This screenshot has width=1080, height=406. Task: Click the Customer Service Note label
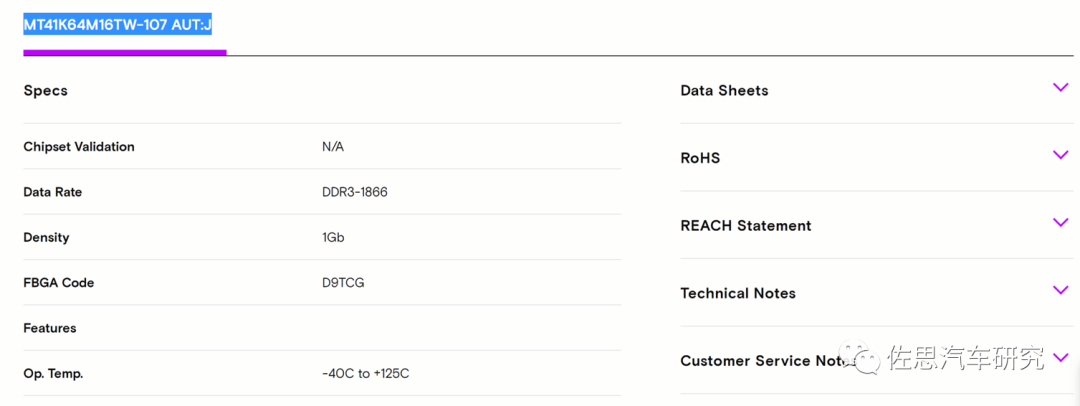[x=760, y=361]
